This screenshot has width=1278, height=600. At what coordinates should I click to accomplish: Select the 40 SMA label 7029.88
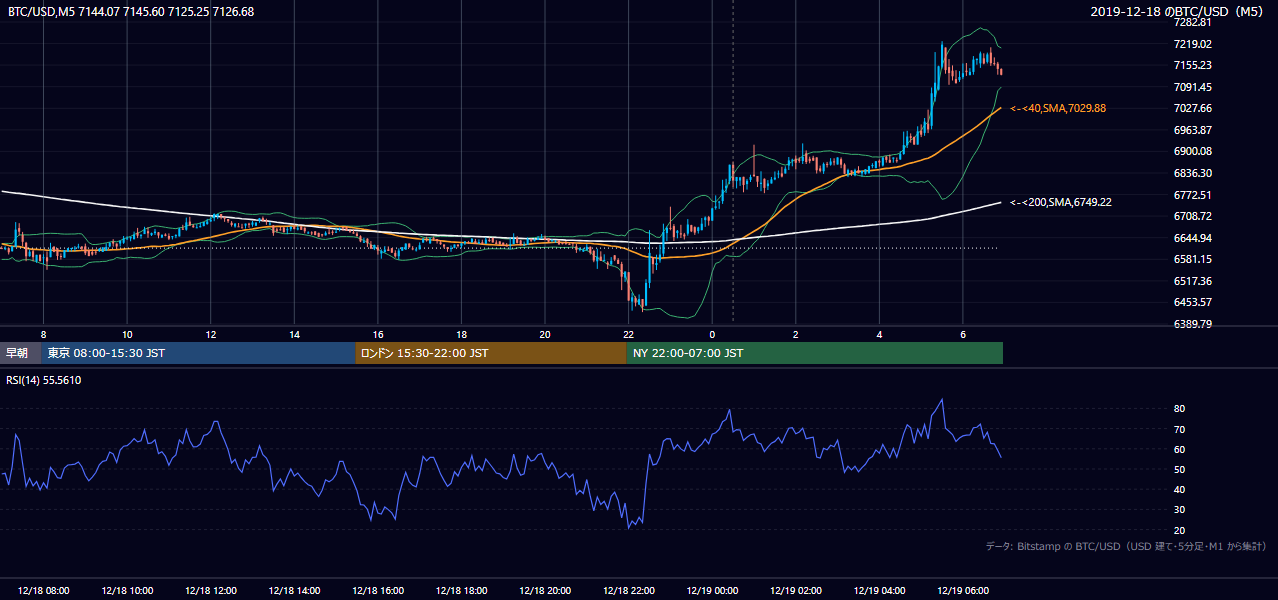[1058, 108]
